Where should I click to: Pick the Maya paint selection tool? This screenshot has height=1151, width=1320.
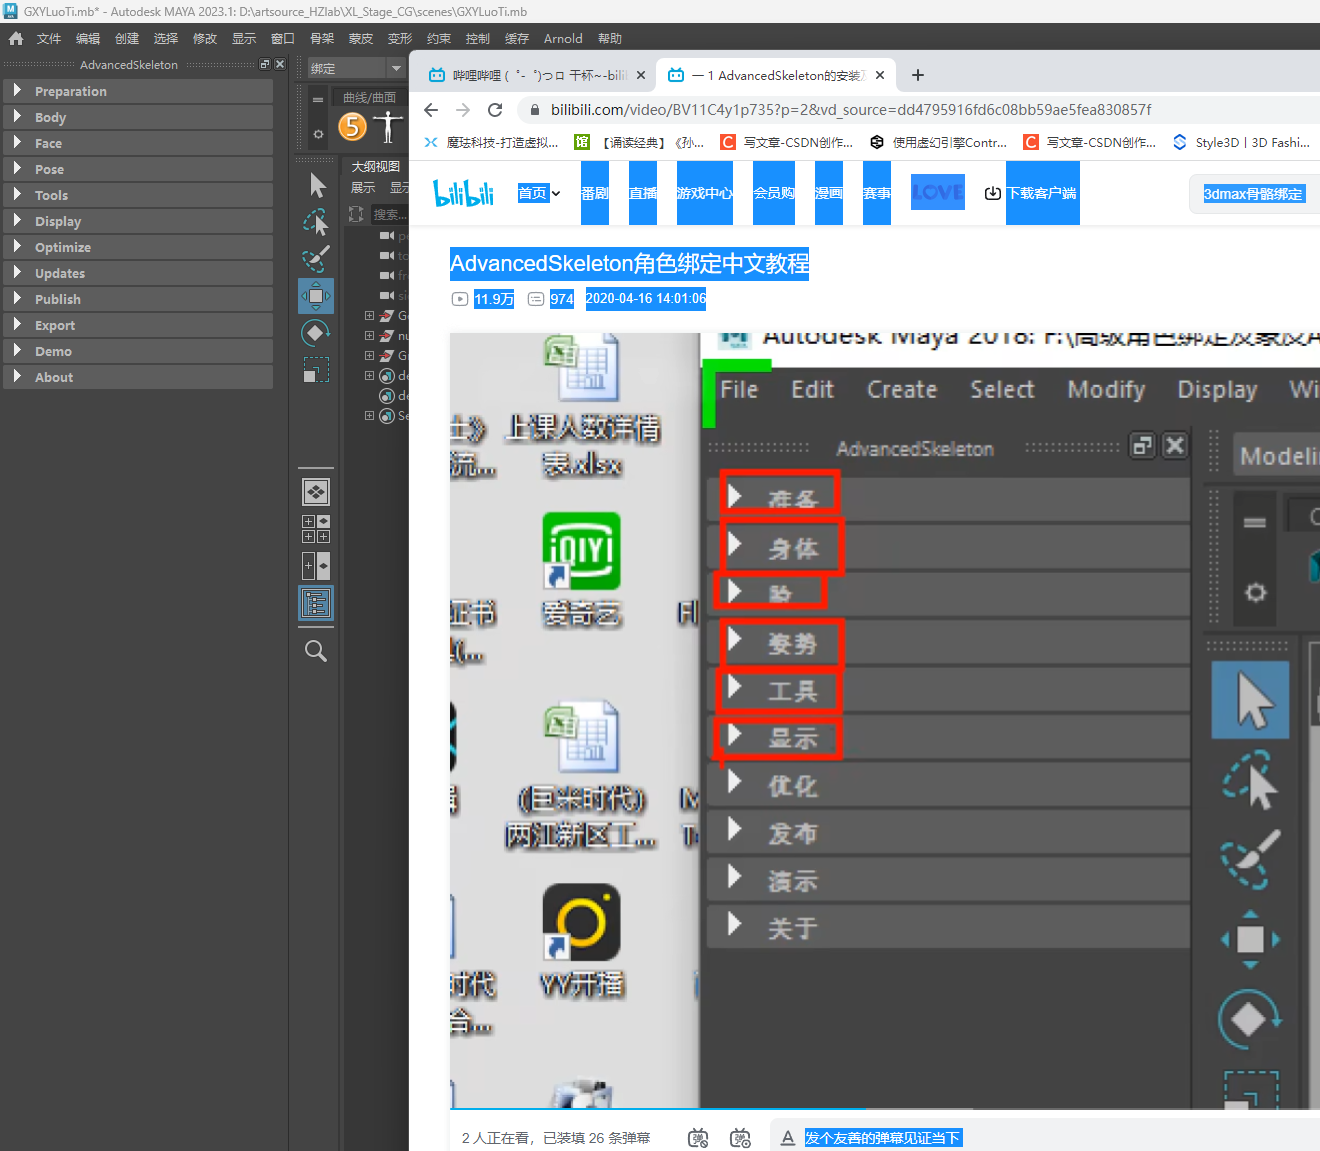click(x=316, y=259)
